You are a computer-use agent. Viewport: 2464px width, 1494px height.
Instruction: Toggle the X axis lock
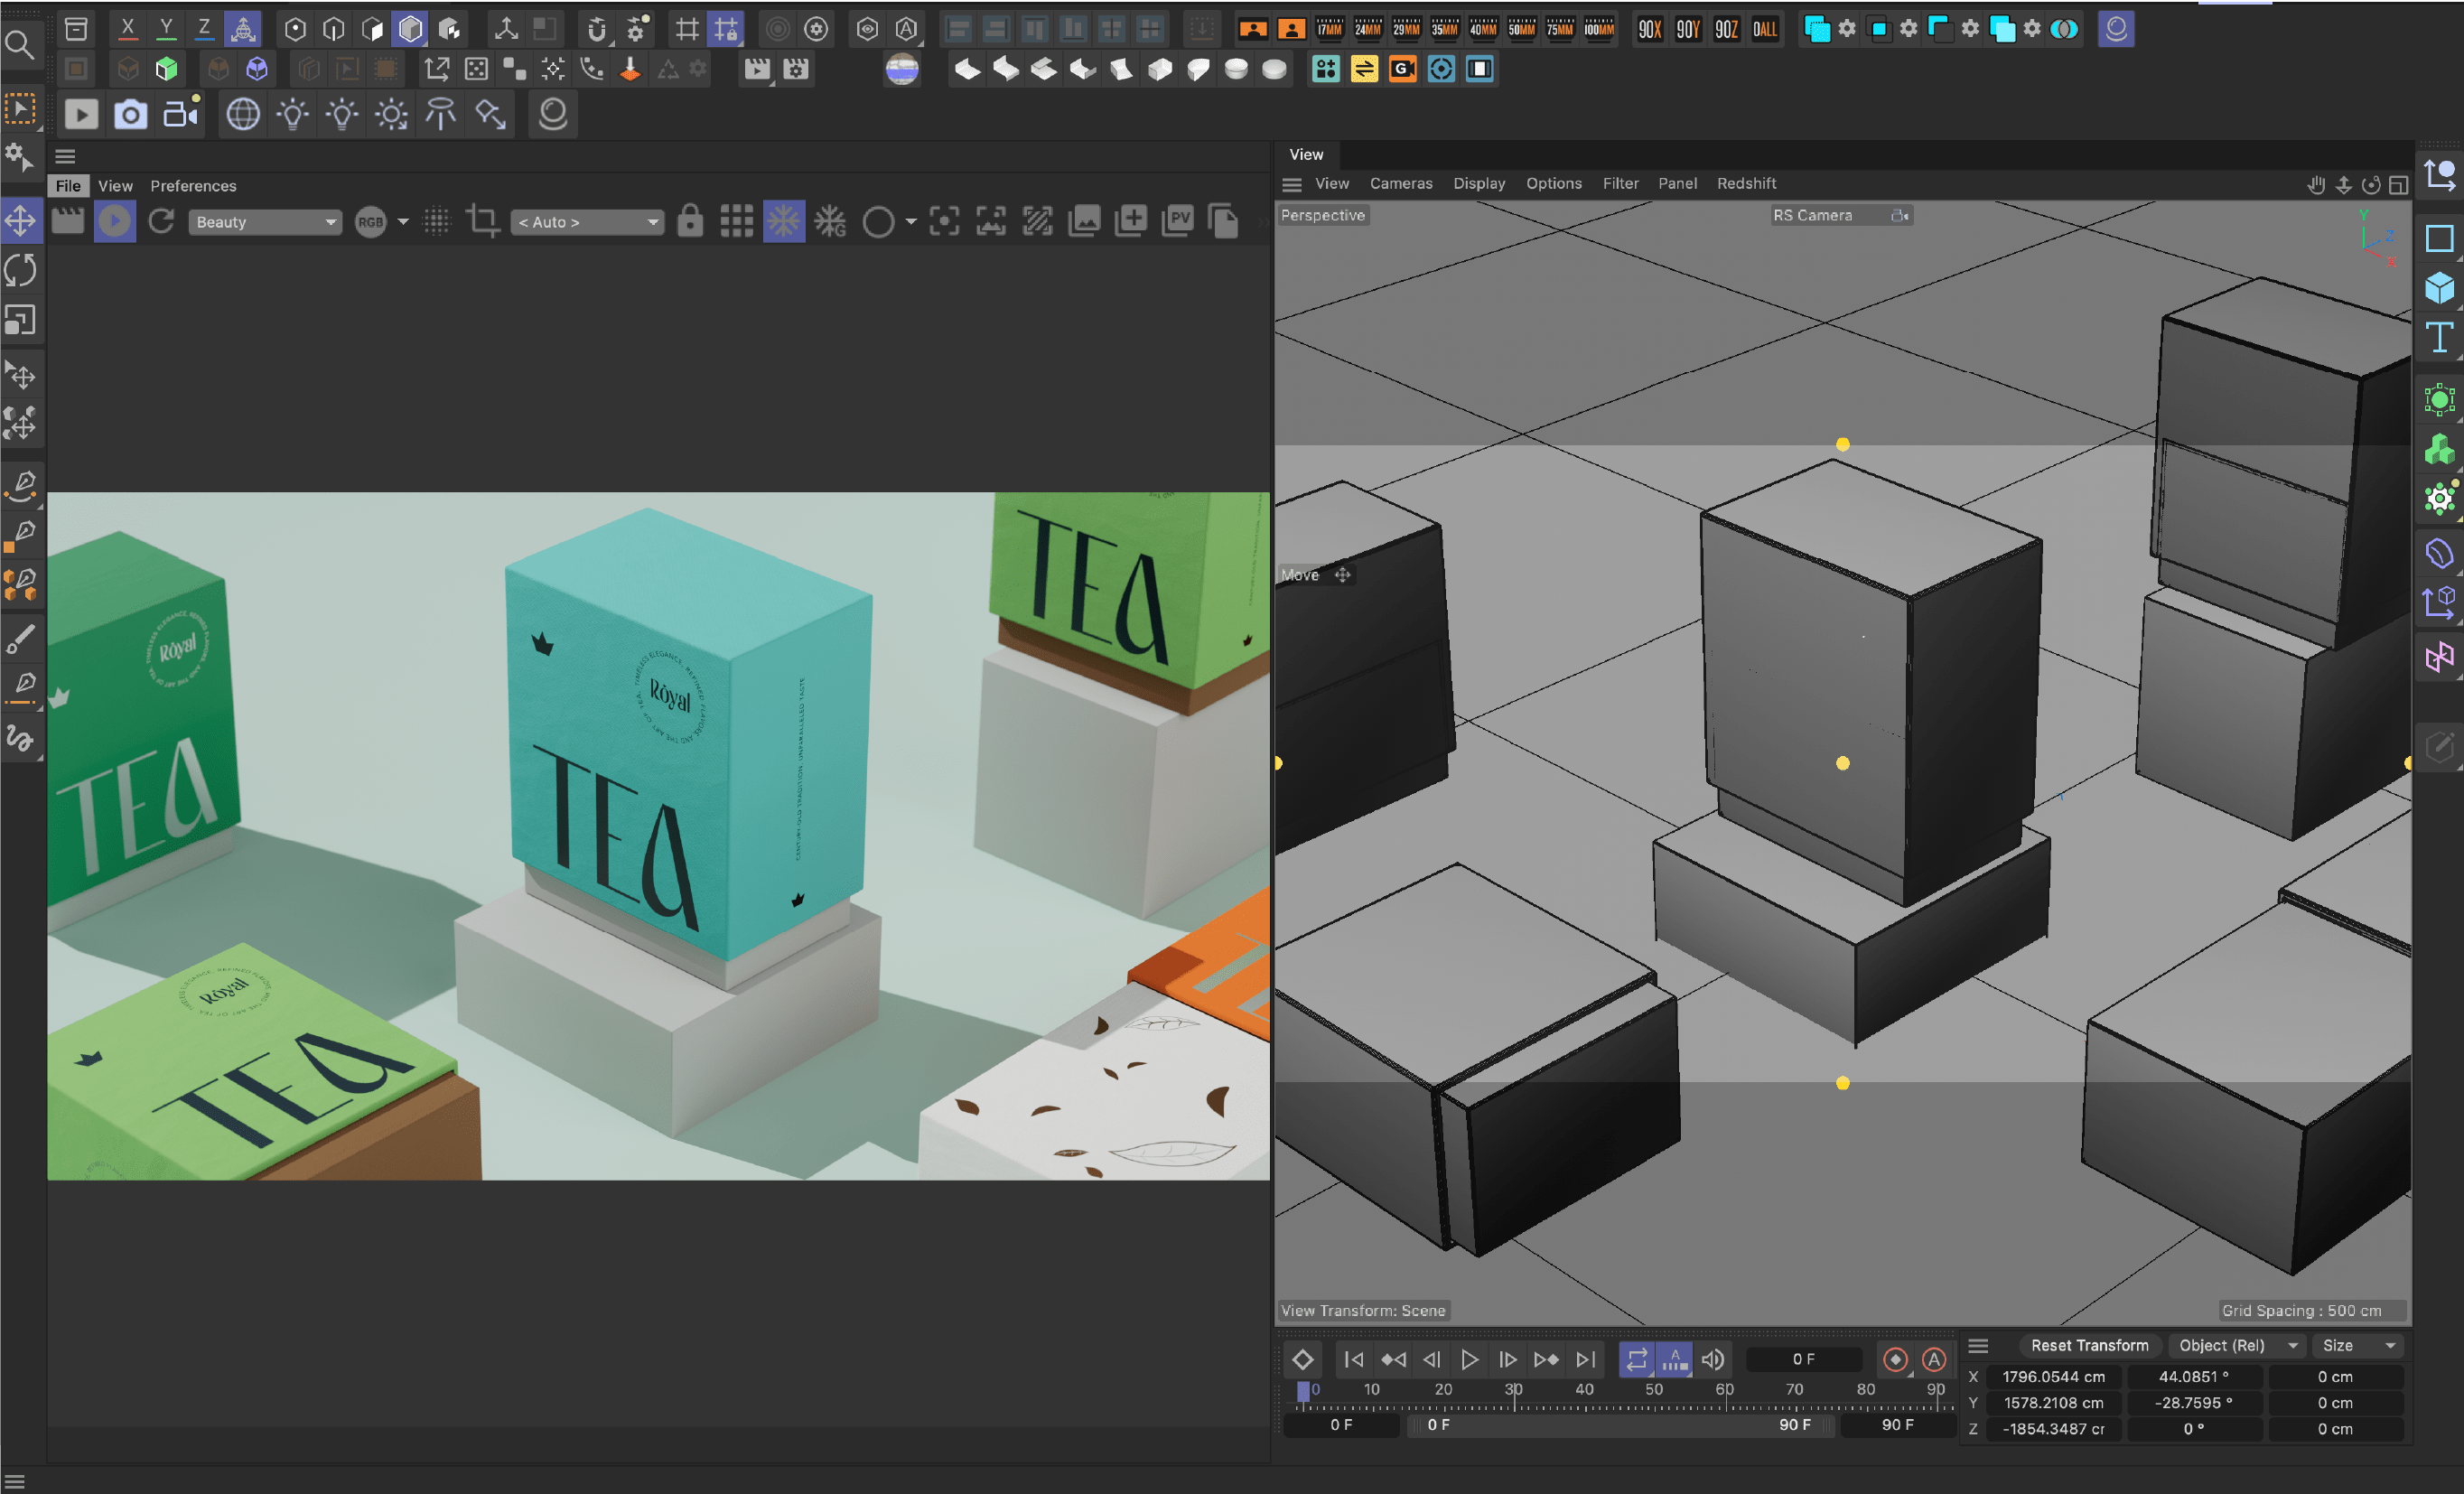tap(127, 29)
